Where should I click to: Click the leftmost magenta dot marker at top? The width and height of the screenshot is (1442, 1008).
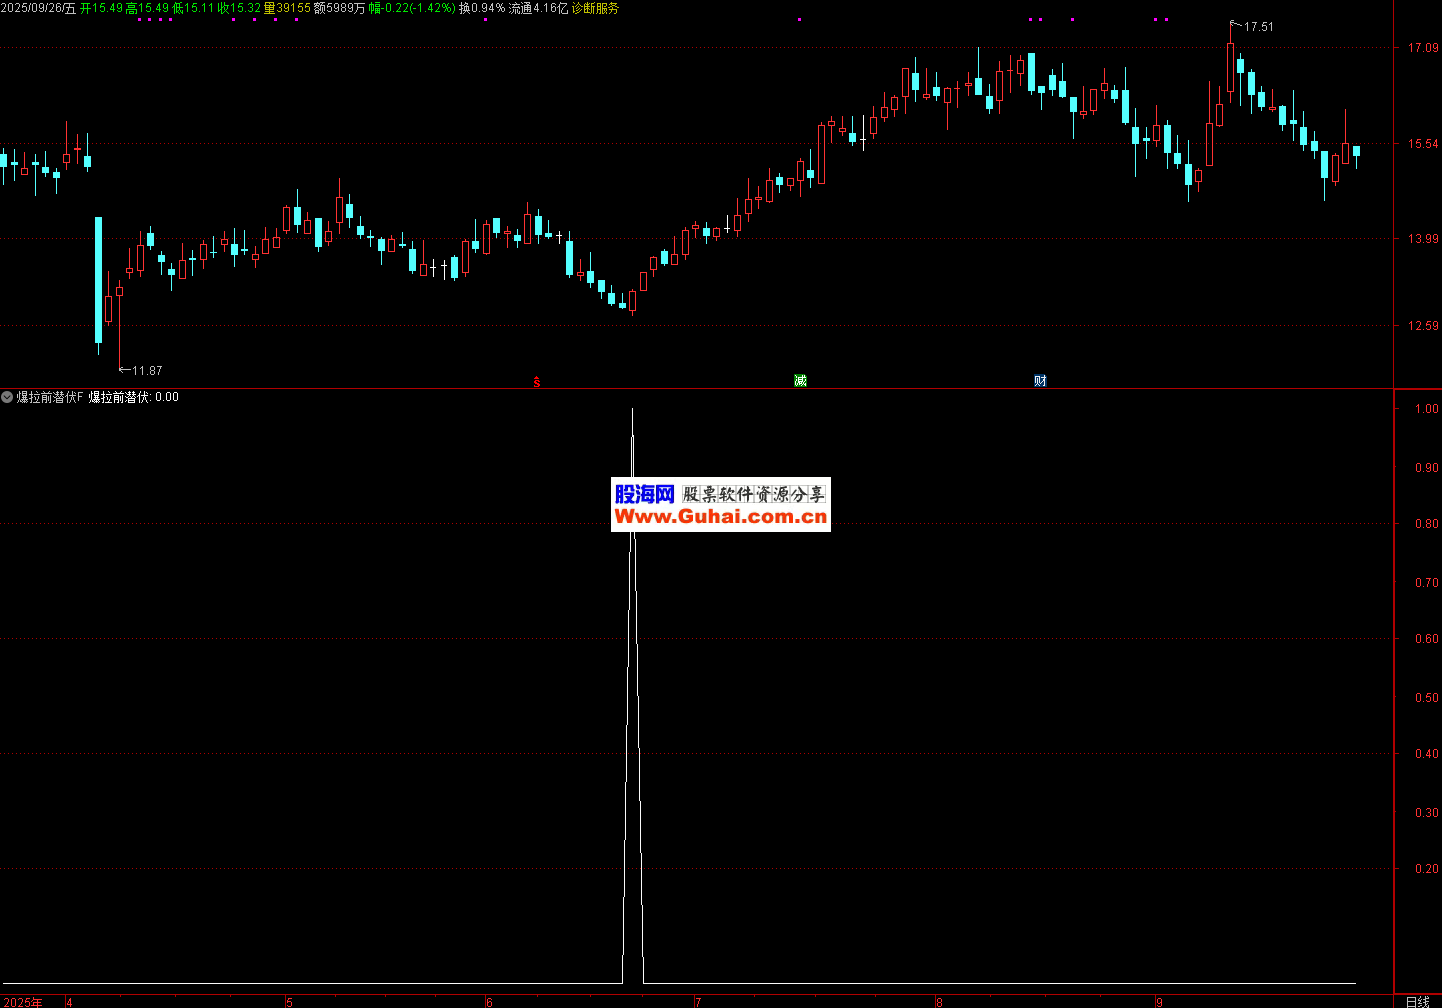tap(139, 19)
